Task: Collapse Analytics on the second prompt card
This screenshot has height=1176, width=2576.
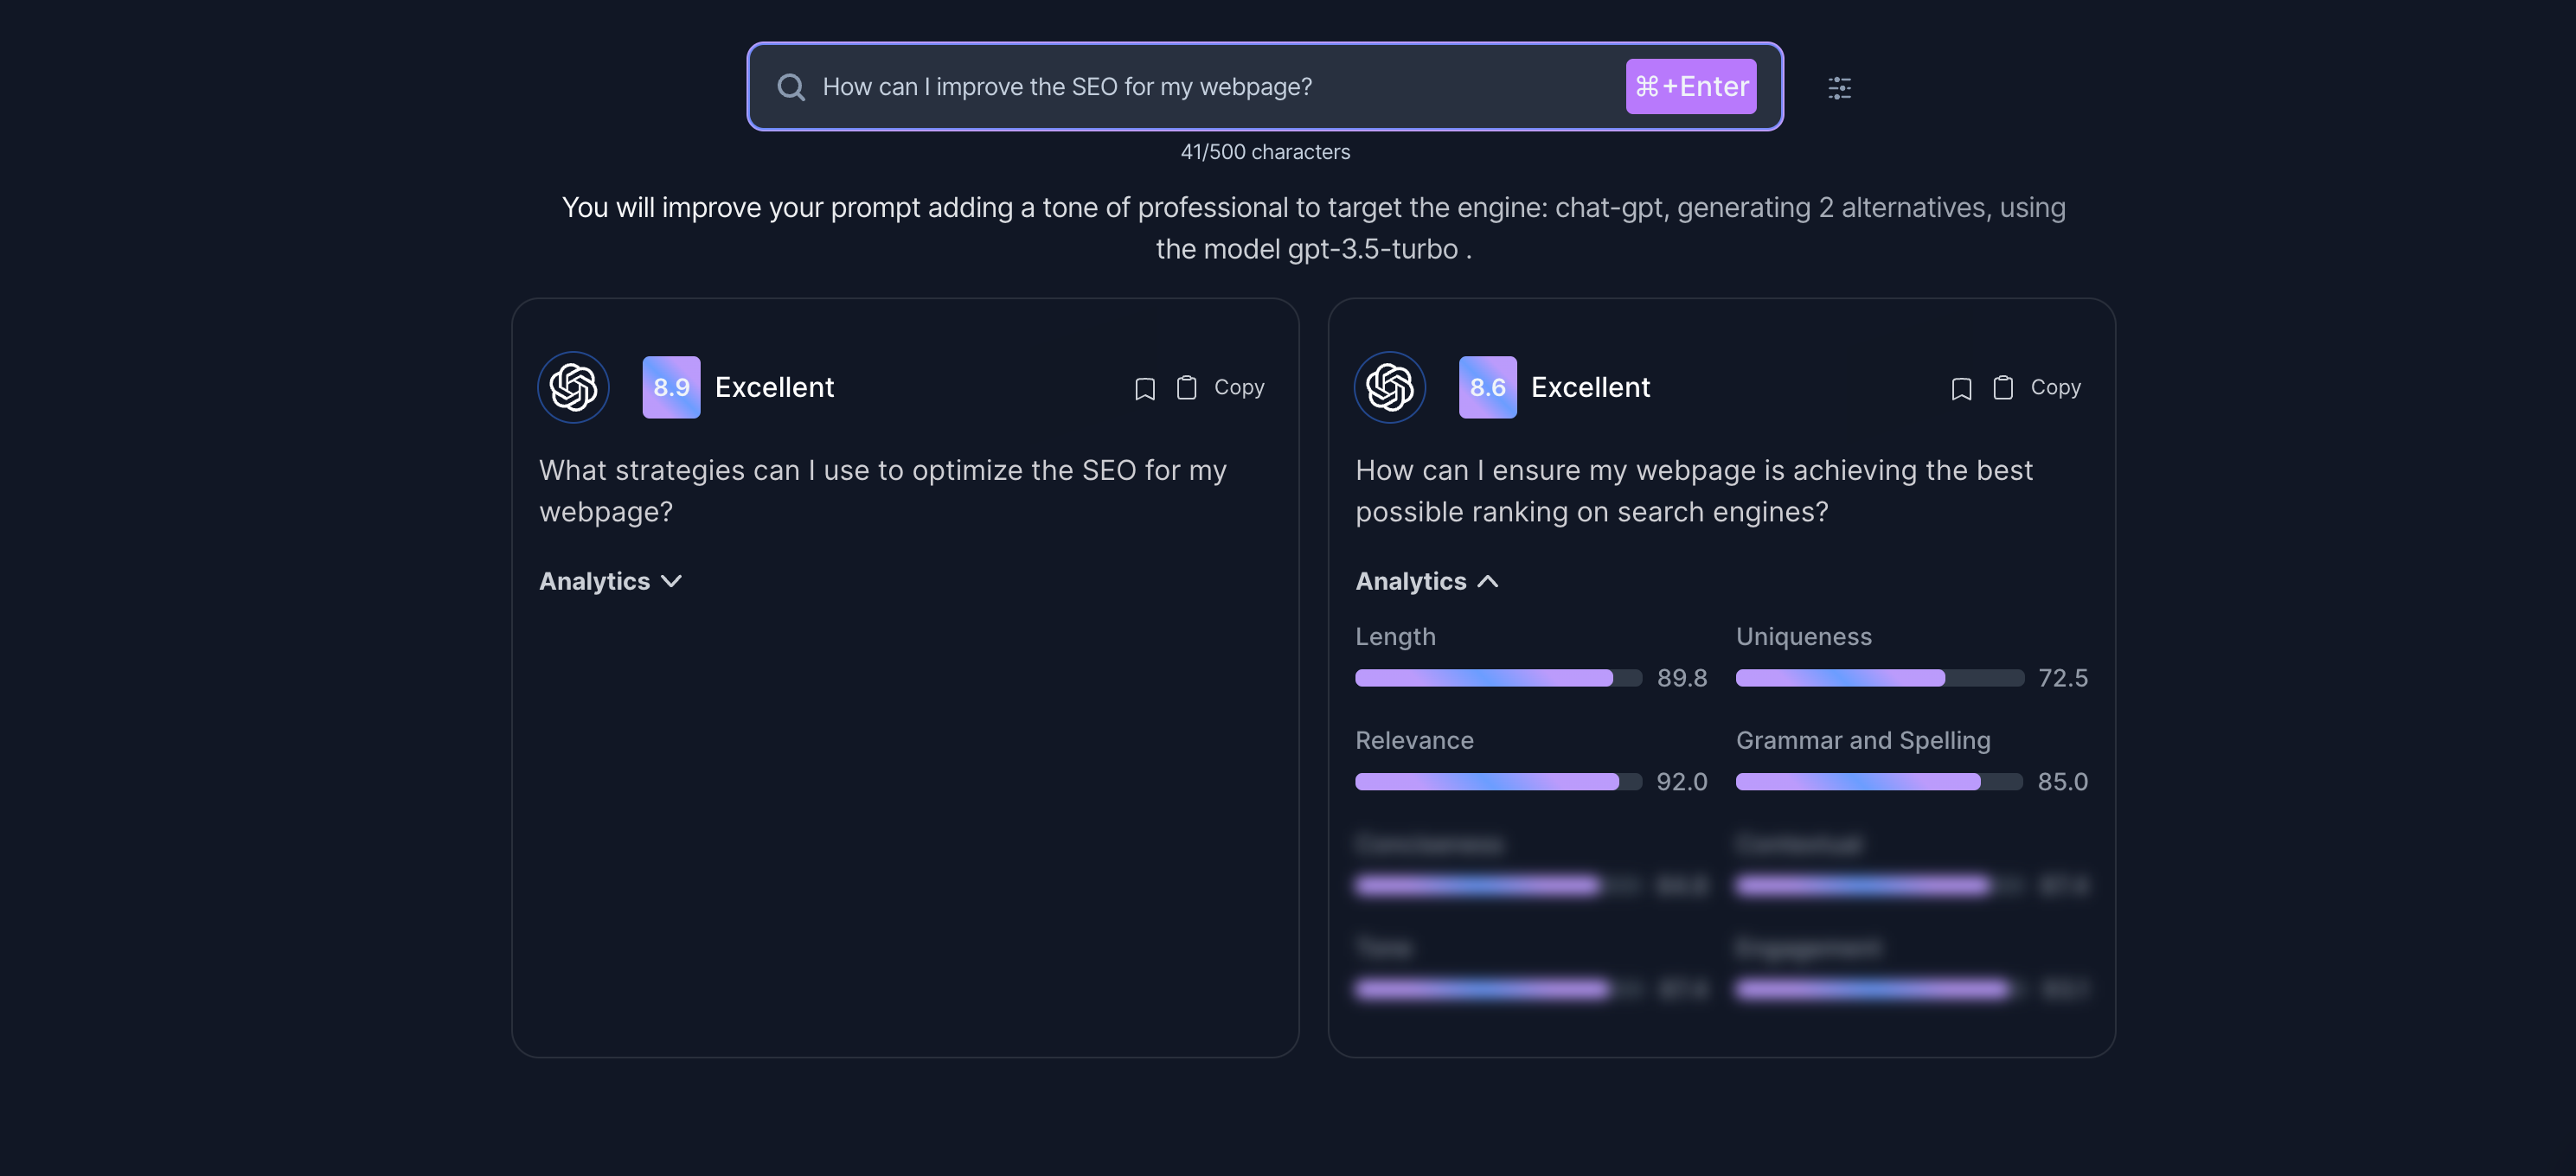Action: (1426, 581)
